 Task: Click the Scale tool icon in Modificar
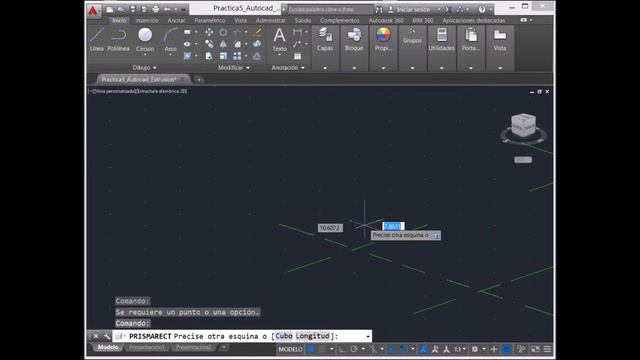tap(223, 56)
